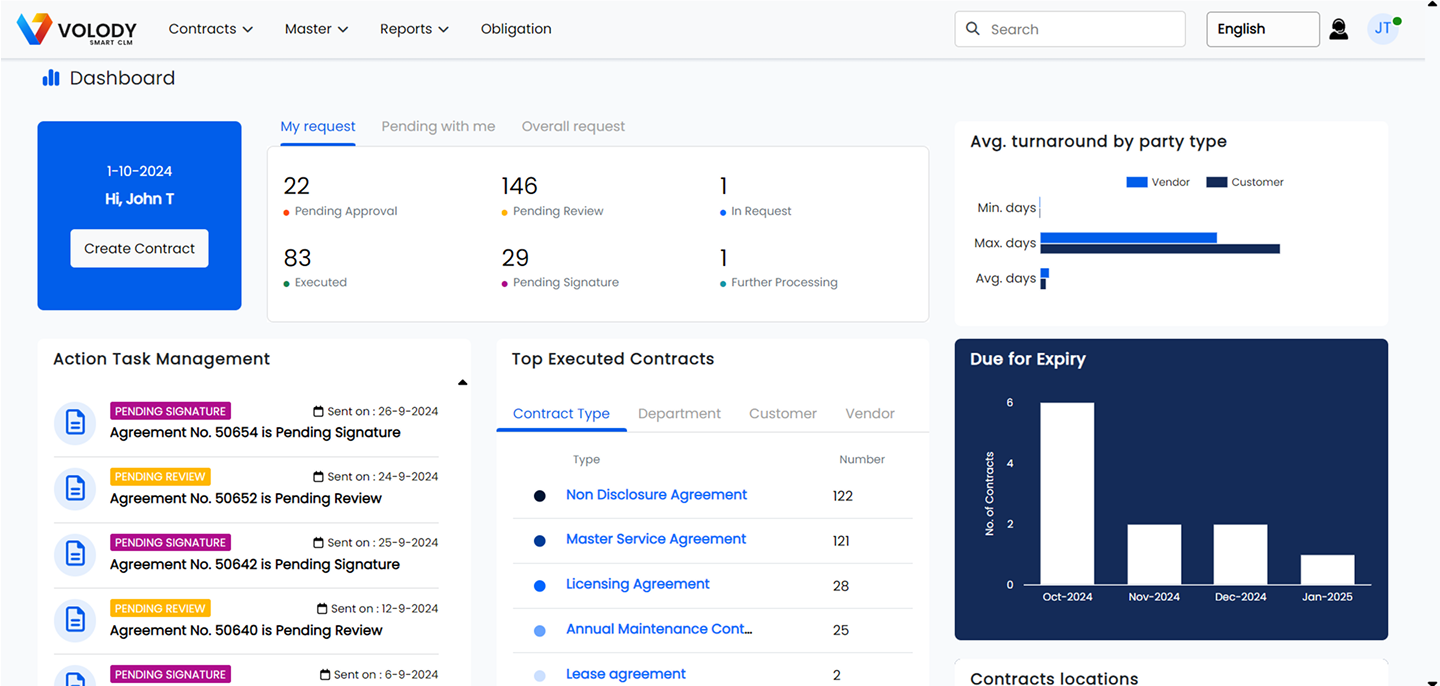Image resolution: width=1440 pixels, height=686 pixels.
Task: Toggle the Customer legend in turnaround chart
Action: click(1245, 182)
